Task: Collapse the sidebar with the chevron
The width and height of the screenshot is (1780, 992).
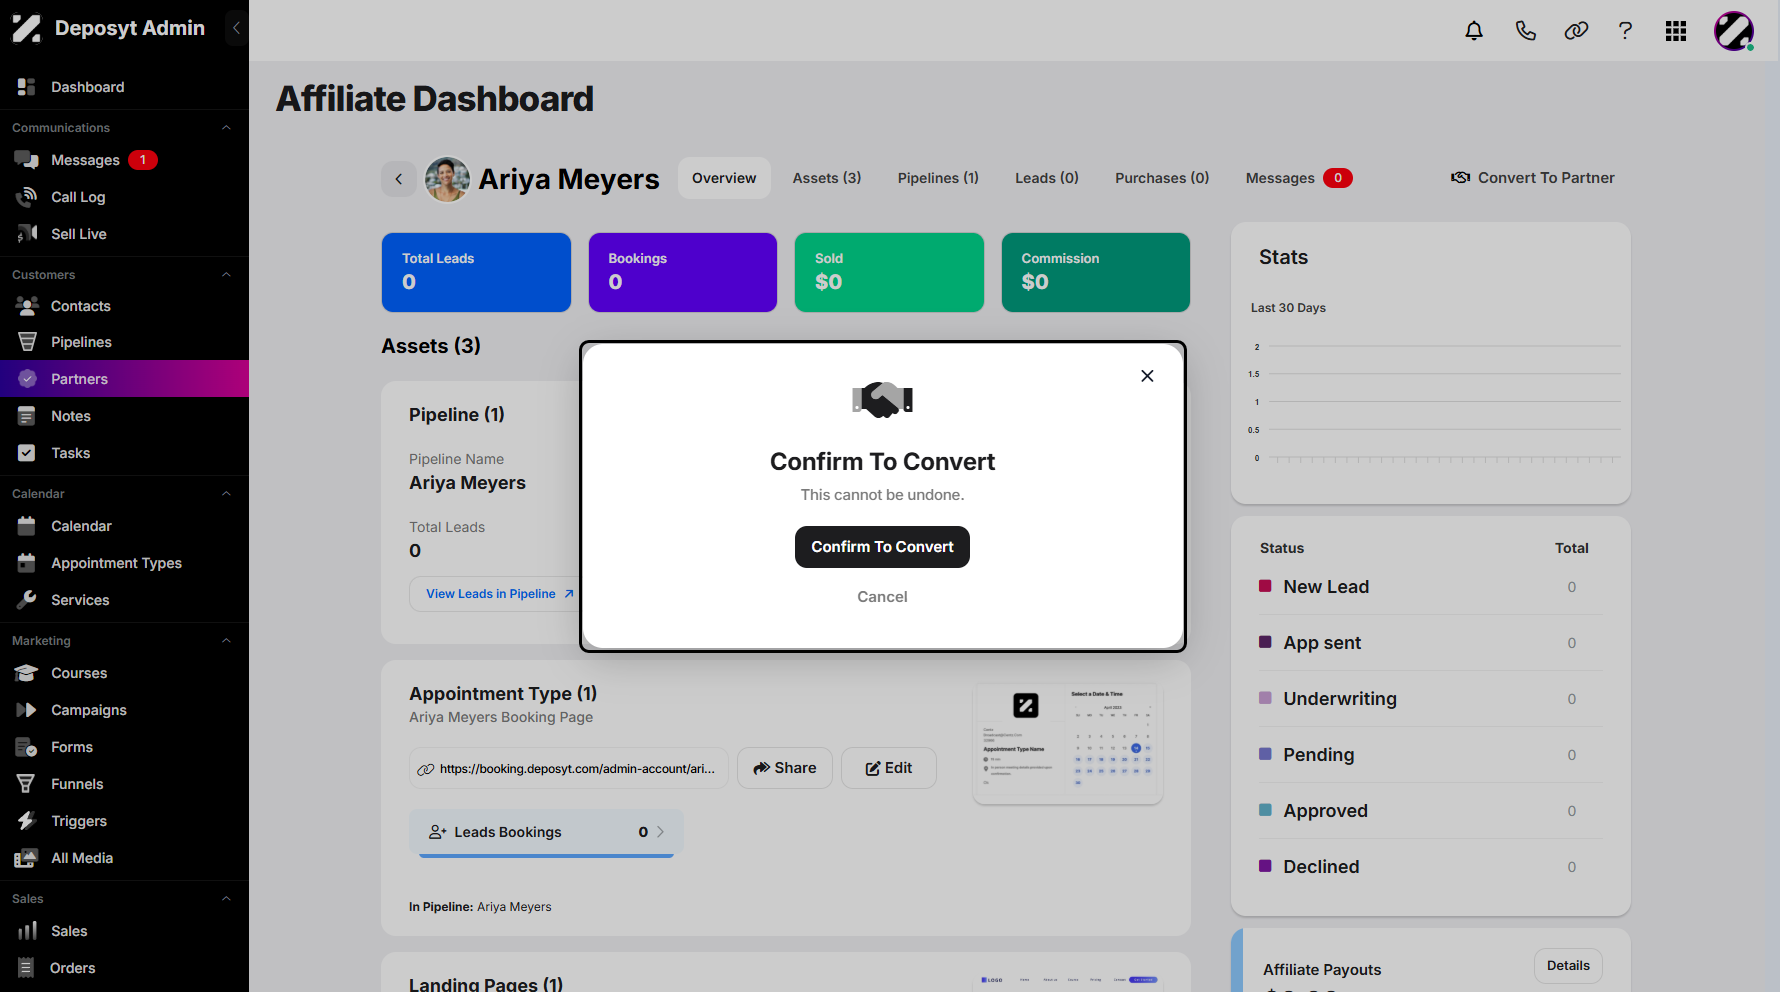Action: coord(236,28)
